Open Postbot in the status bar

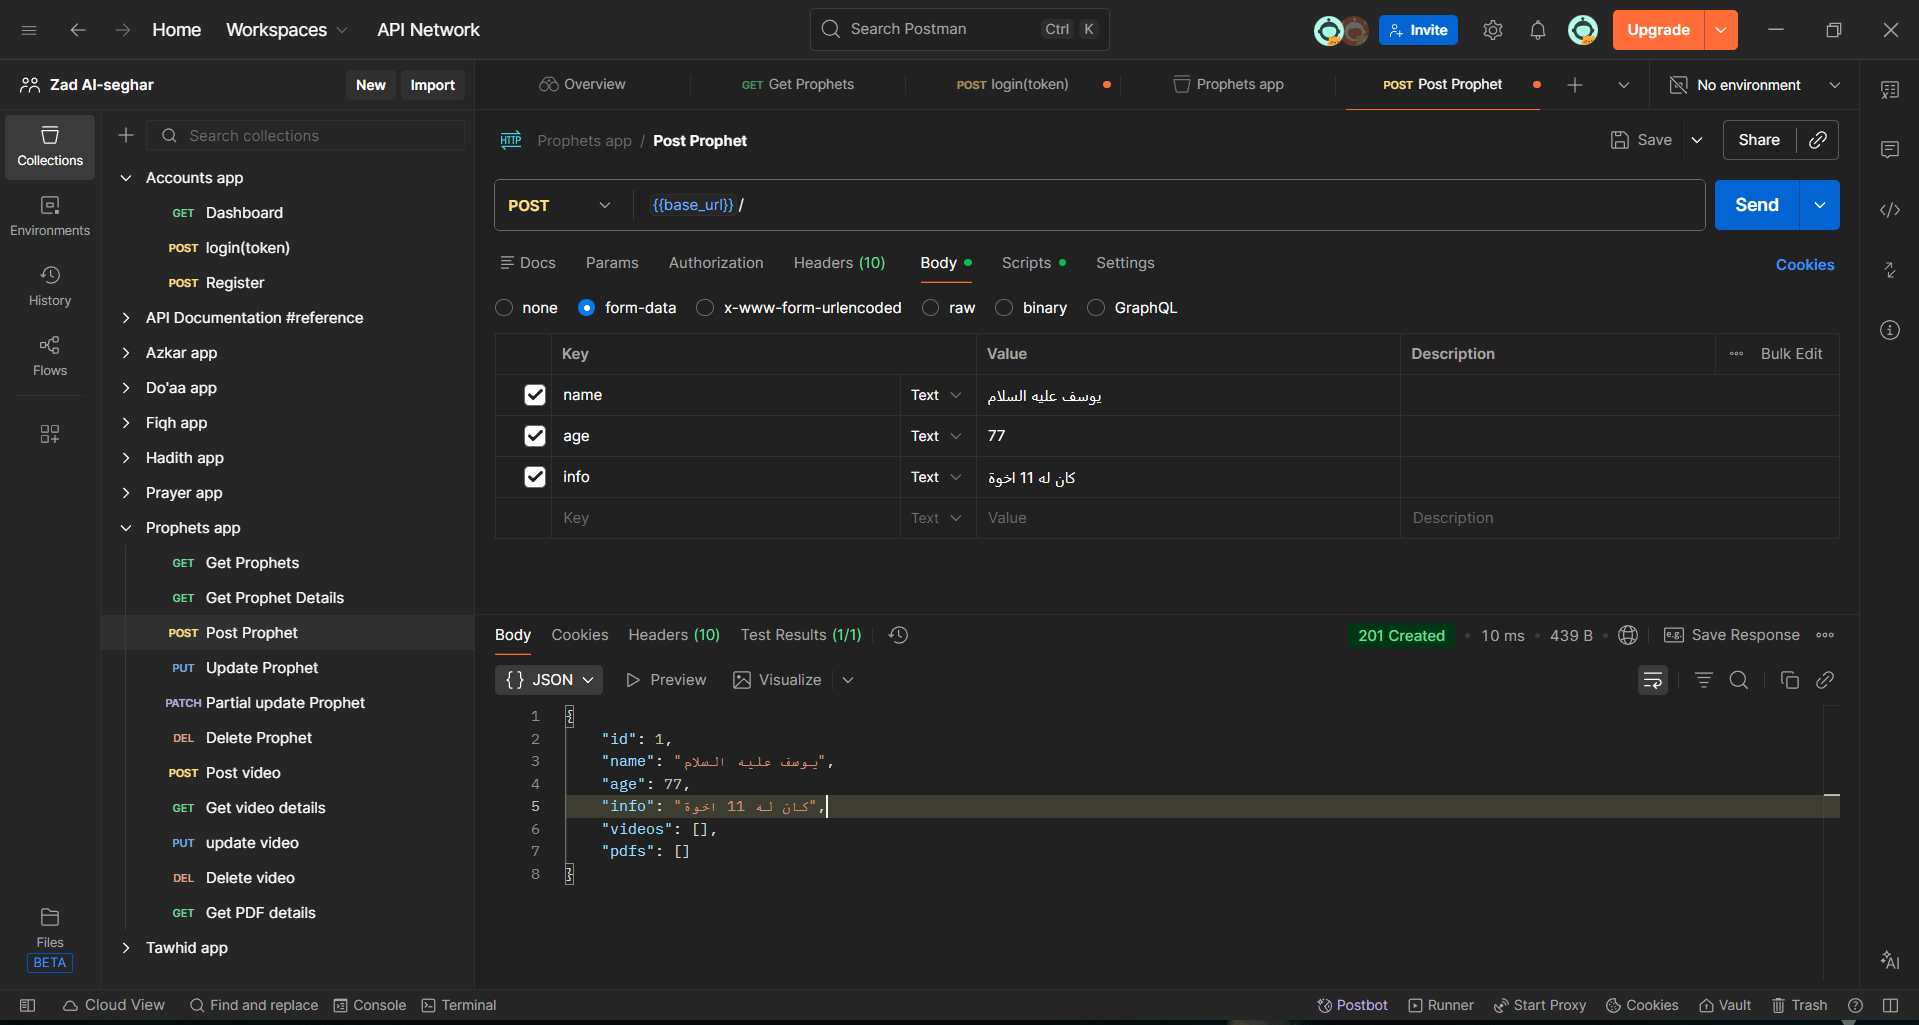tap(1352, 1005)
